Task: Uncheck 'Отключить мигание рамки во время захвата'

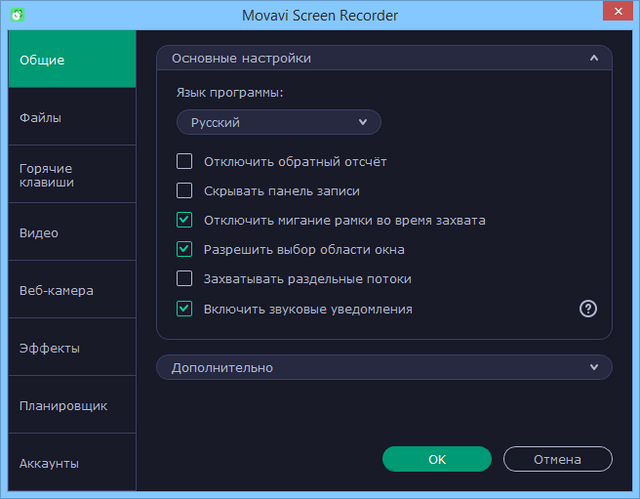Action: click(x=184, y=220)
